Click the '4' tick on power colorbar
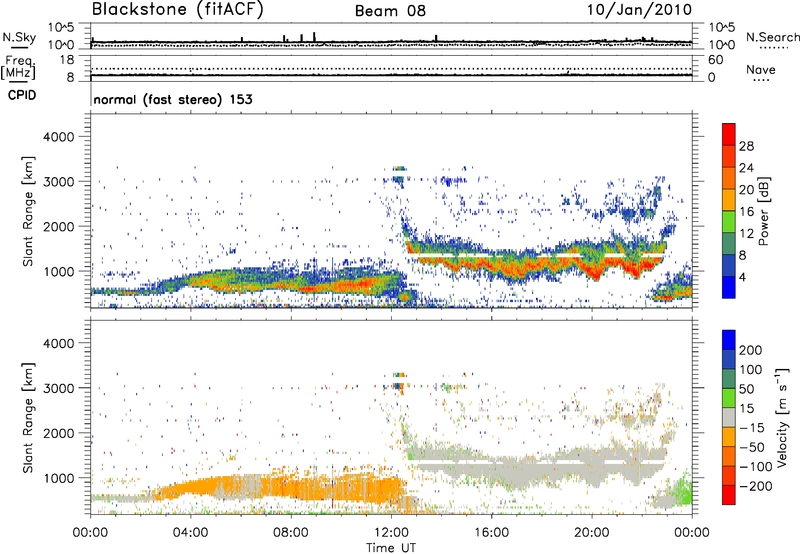Screen dimensions: 800x554 click(742, 277)
